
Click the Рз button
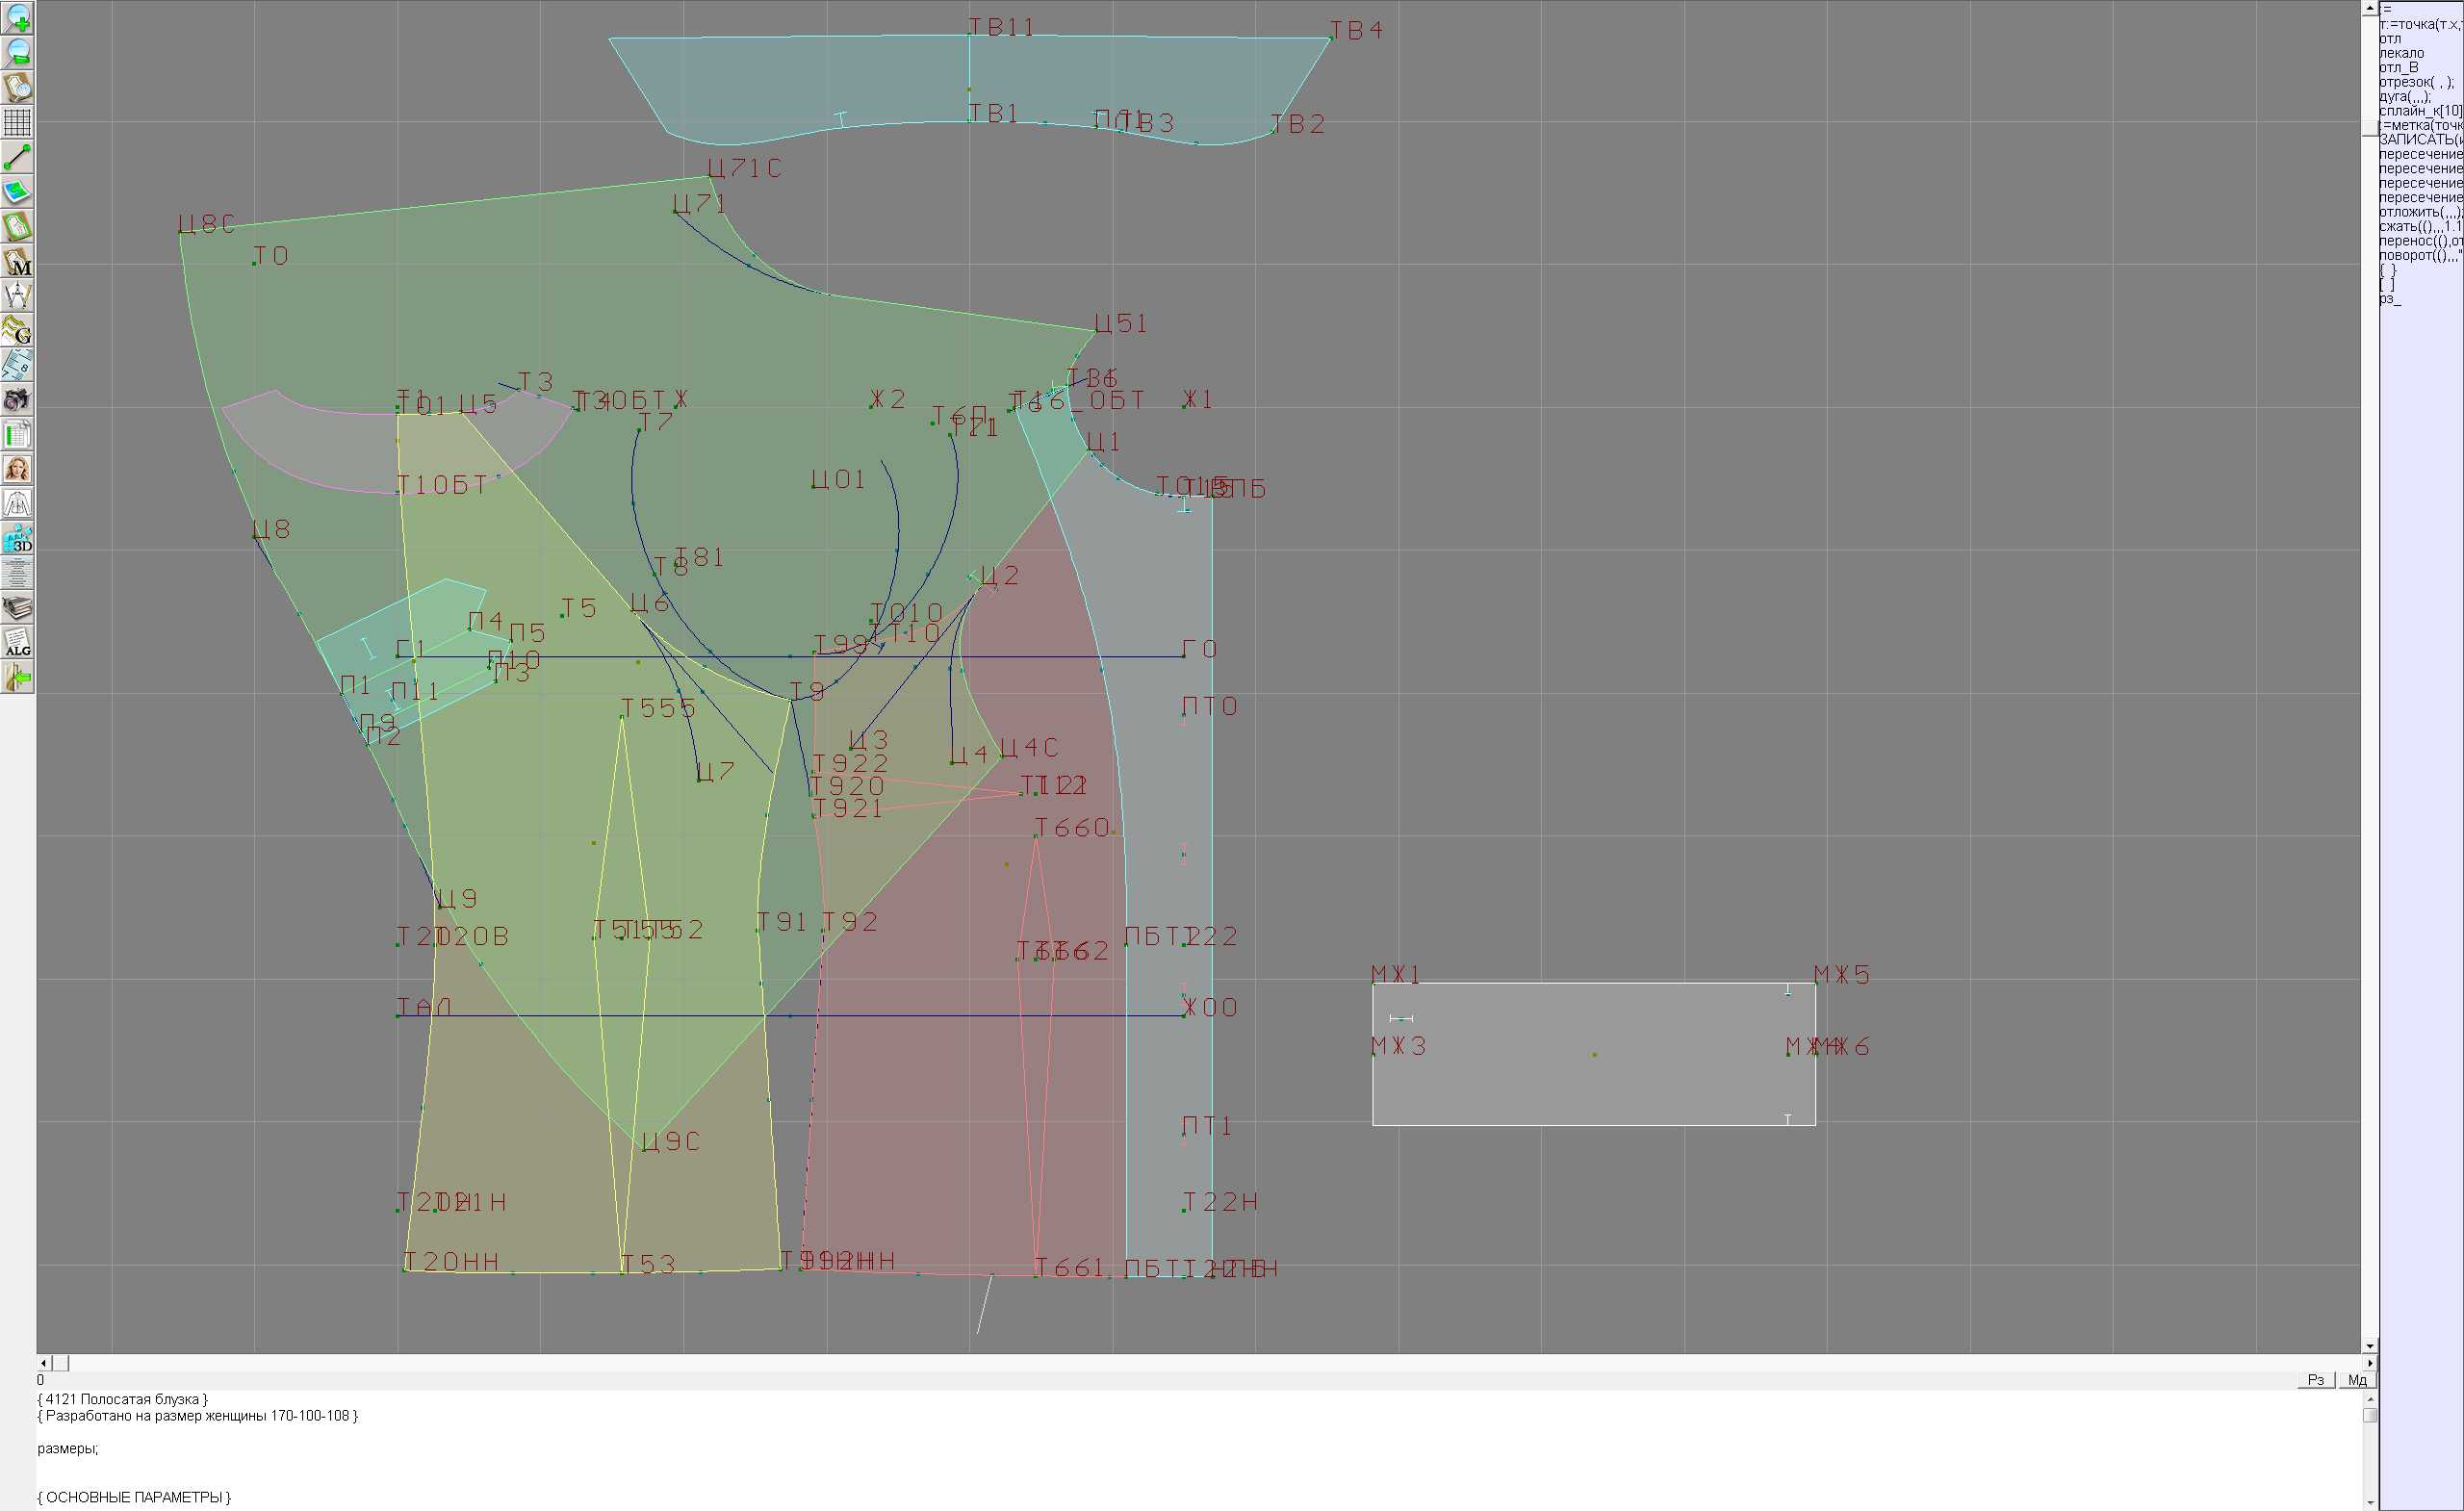2315,1380
